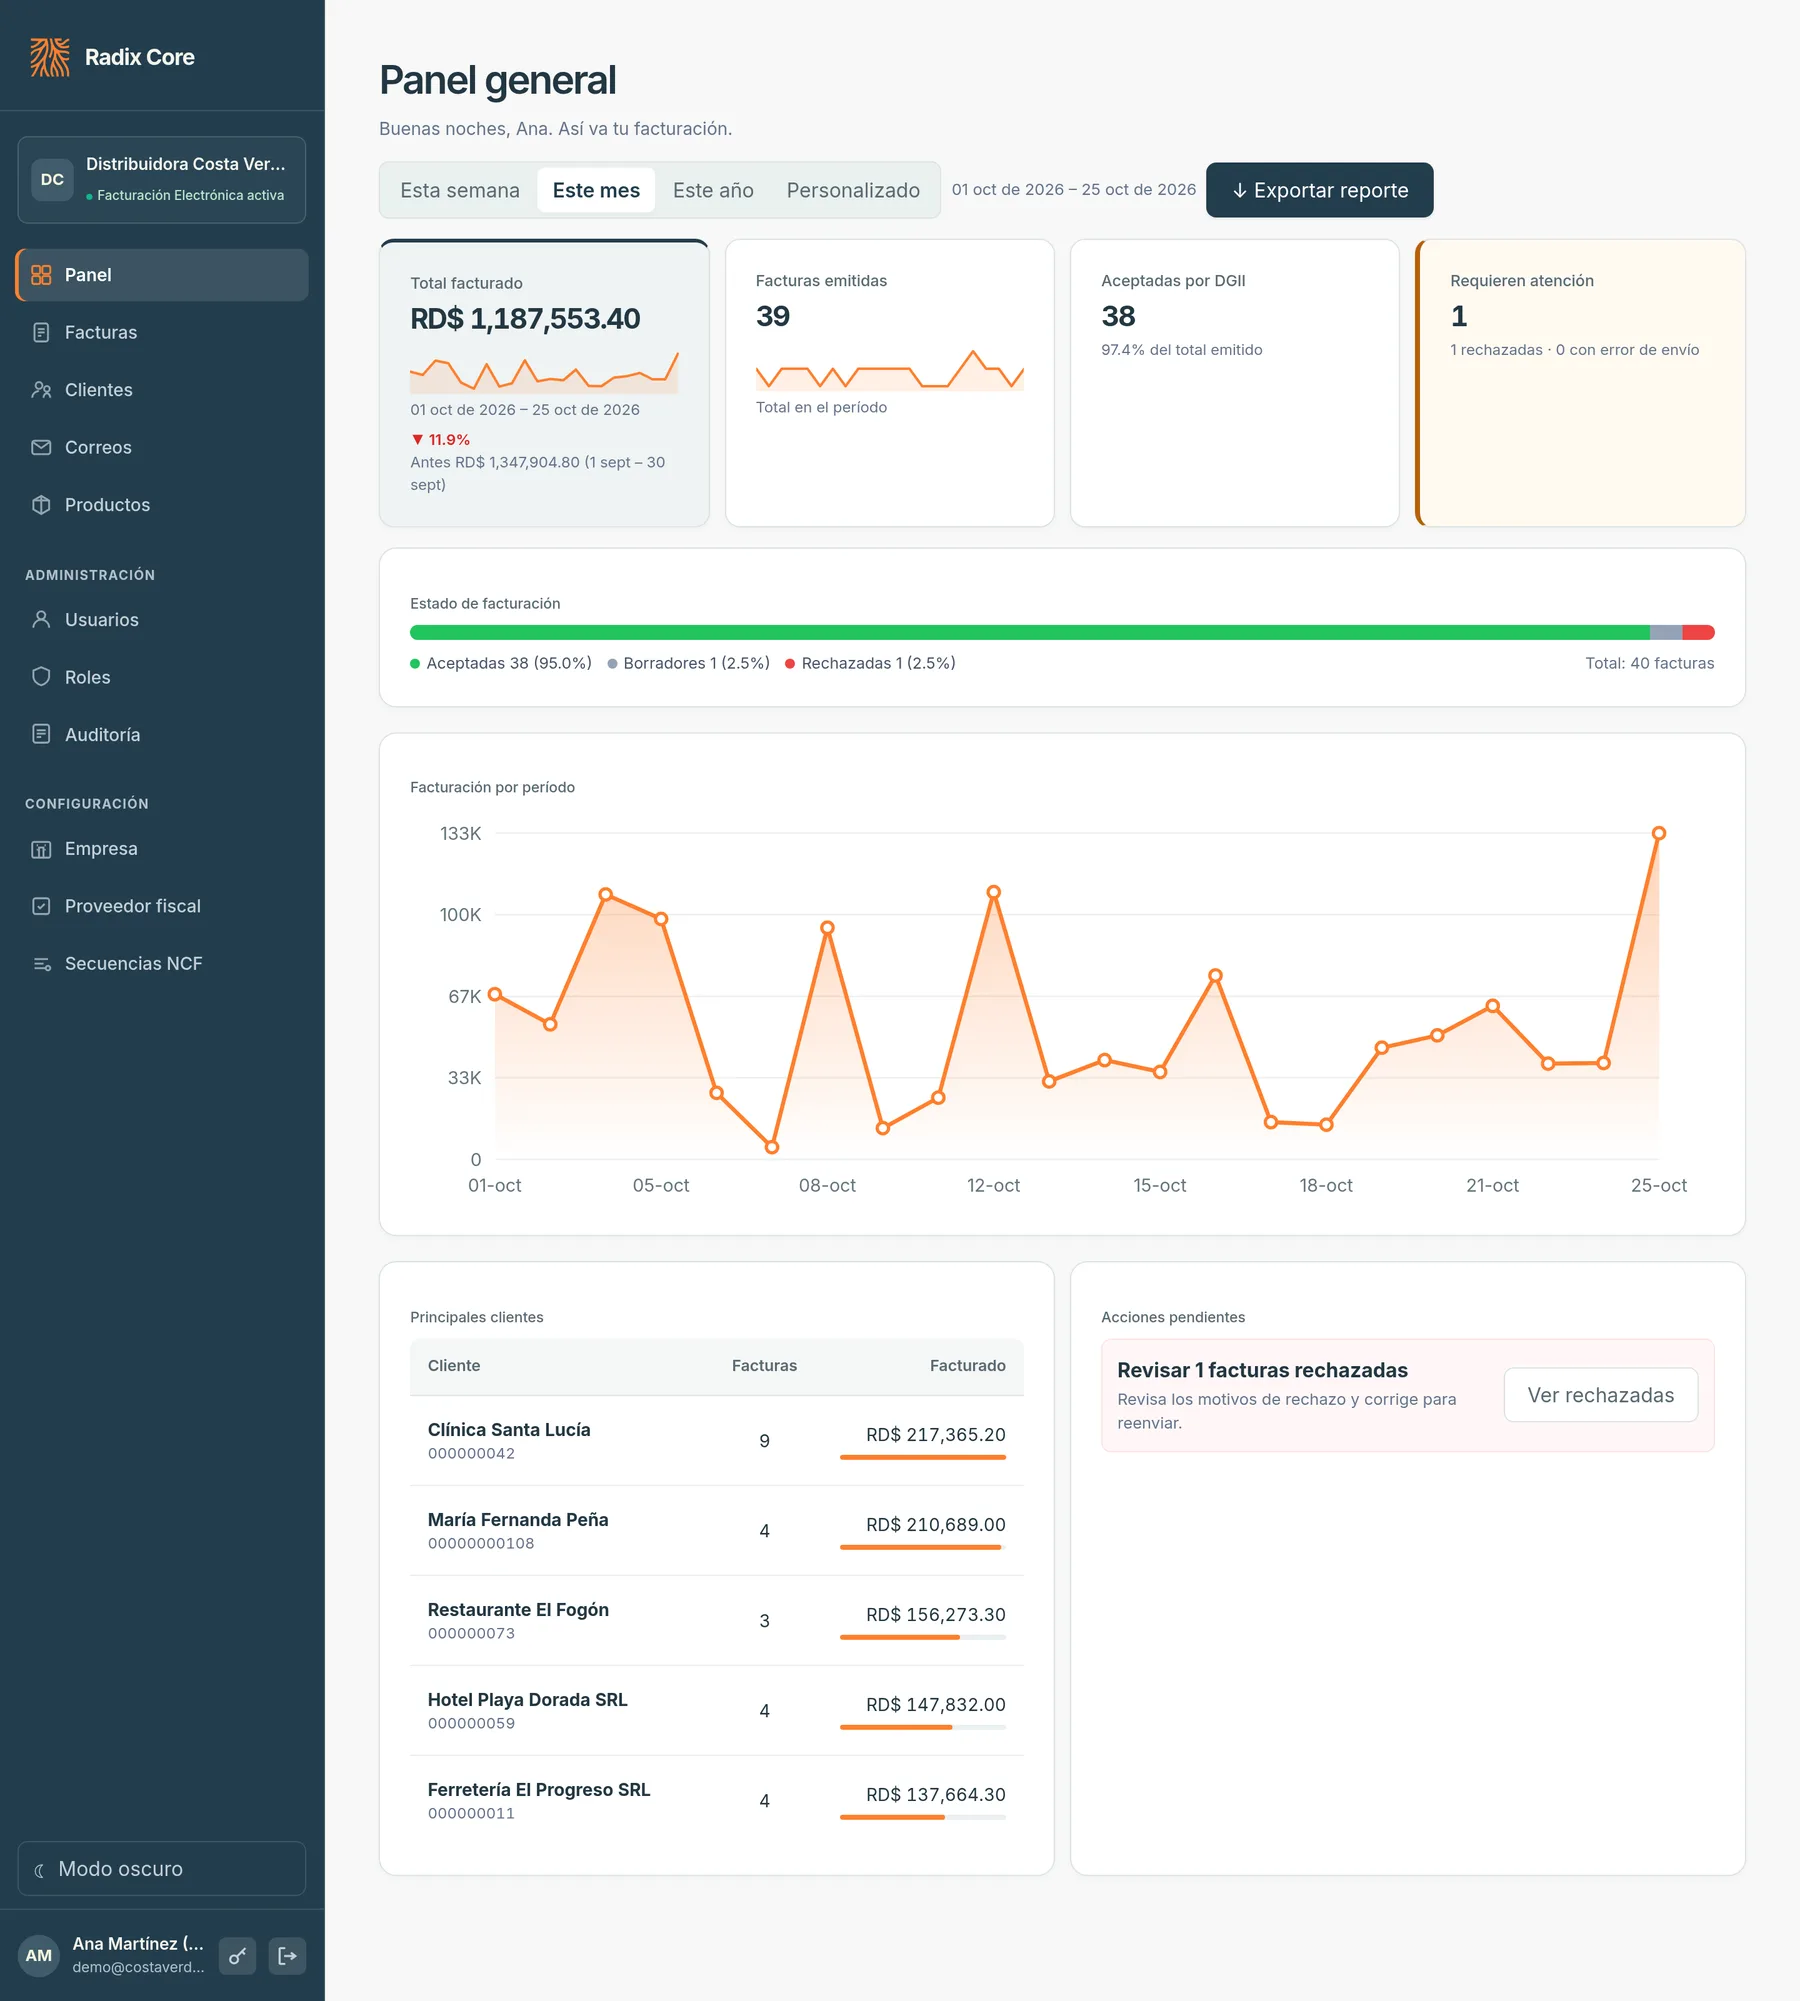Click the Borradores 1 (2.5%) legend entry
This screenshot has height=2001, width=1800.
point(689,663)
